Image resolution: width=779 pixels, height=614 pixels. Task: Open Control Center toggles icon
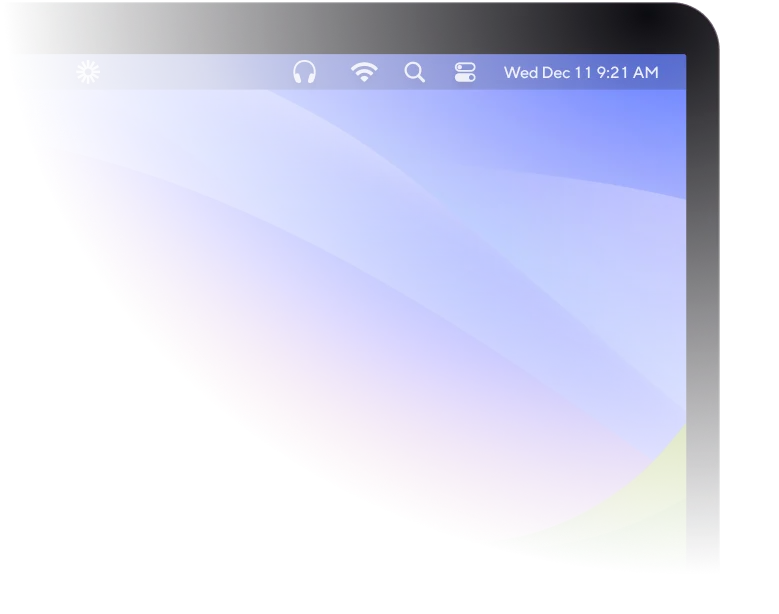465,72
